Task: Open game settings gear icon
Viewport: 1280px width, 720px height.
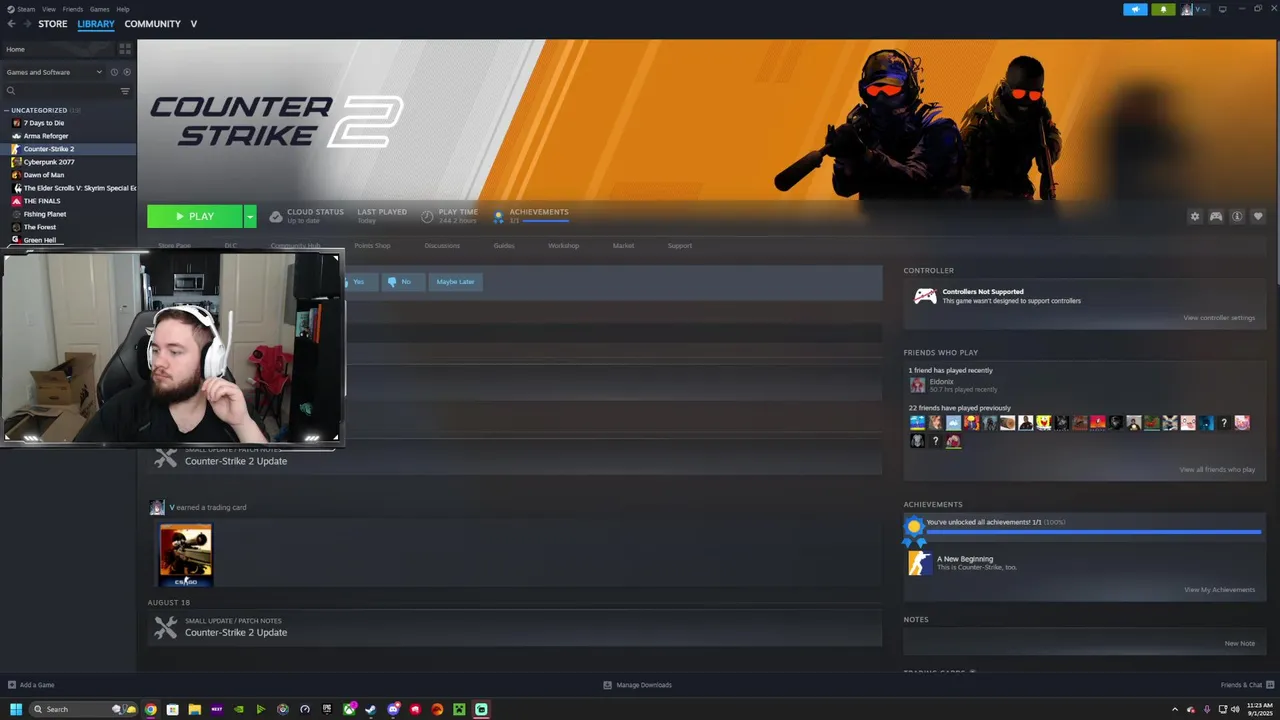Action: pos(1194,216)
